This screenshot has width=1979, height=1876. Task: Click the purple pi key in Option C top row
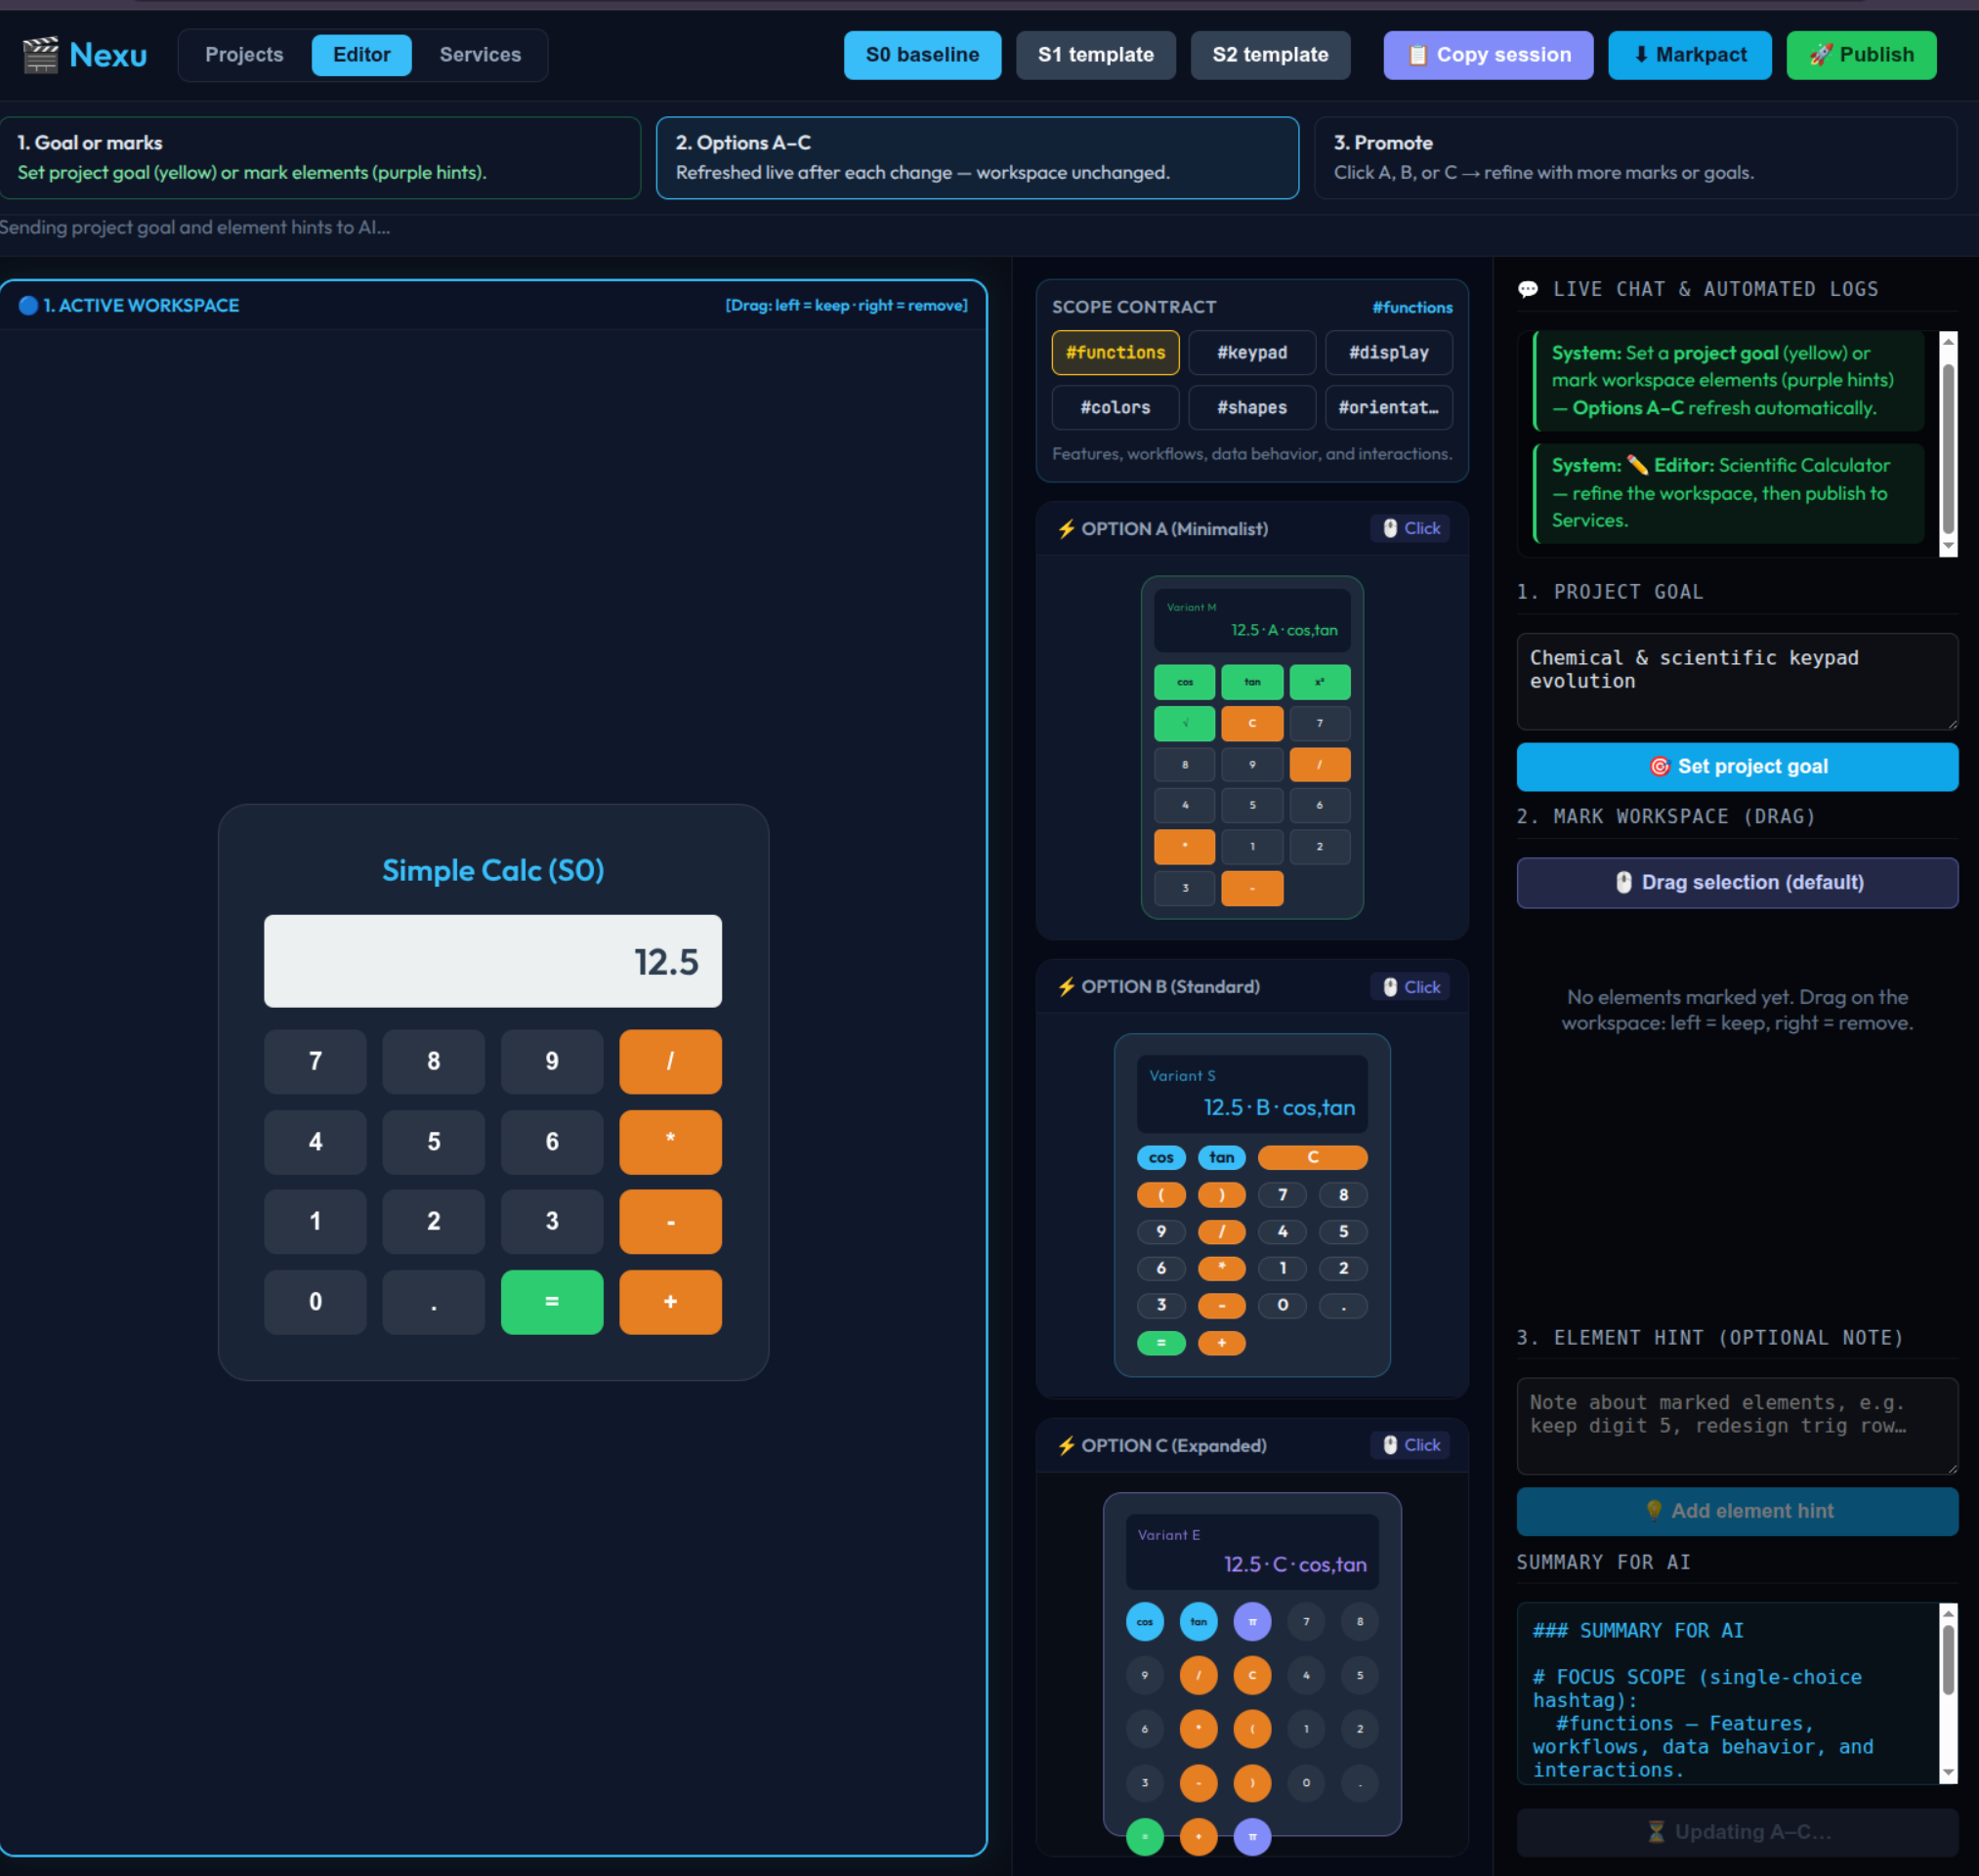point(1252,1621)
